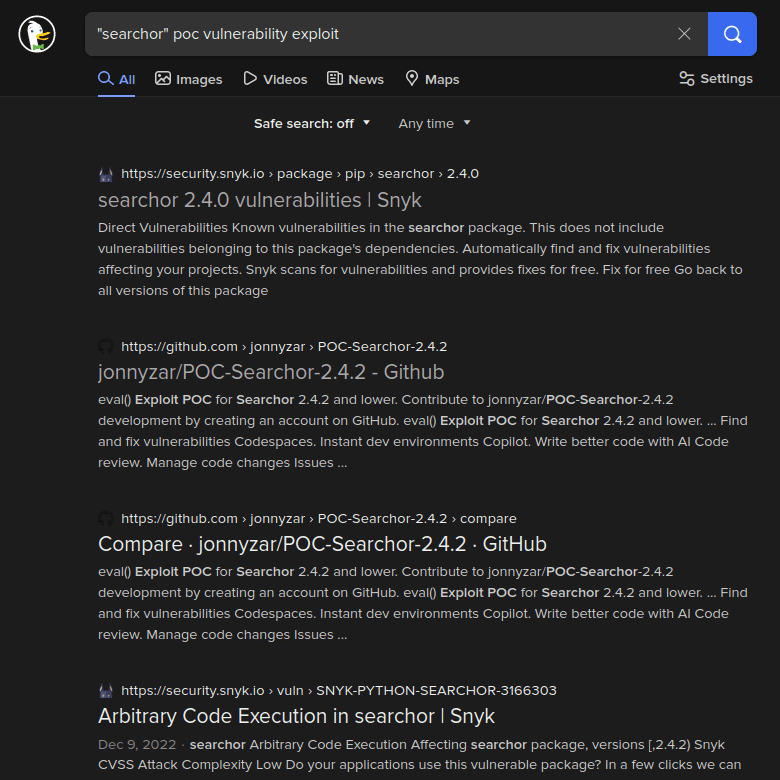The width and height of the screenshot is (780, 780).
Task: Open the Settings sliders icon
Action: click(x=686, y=79)
